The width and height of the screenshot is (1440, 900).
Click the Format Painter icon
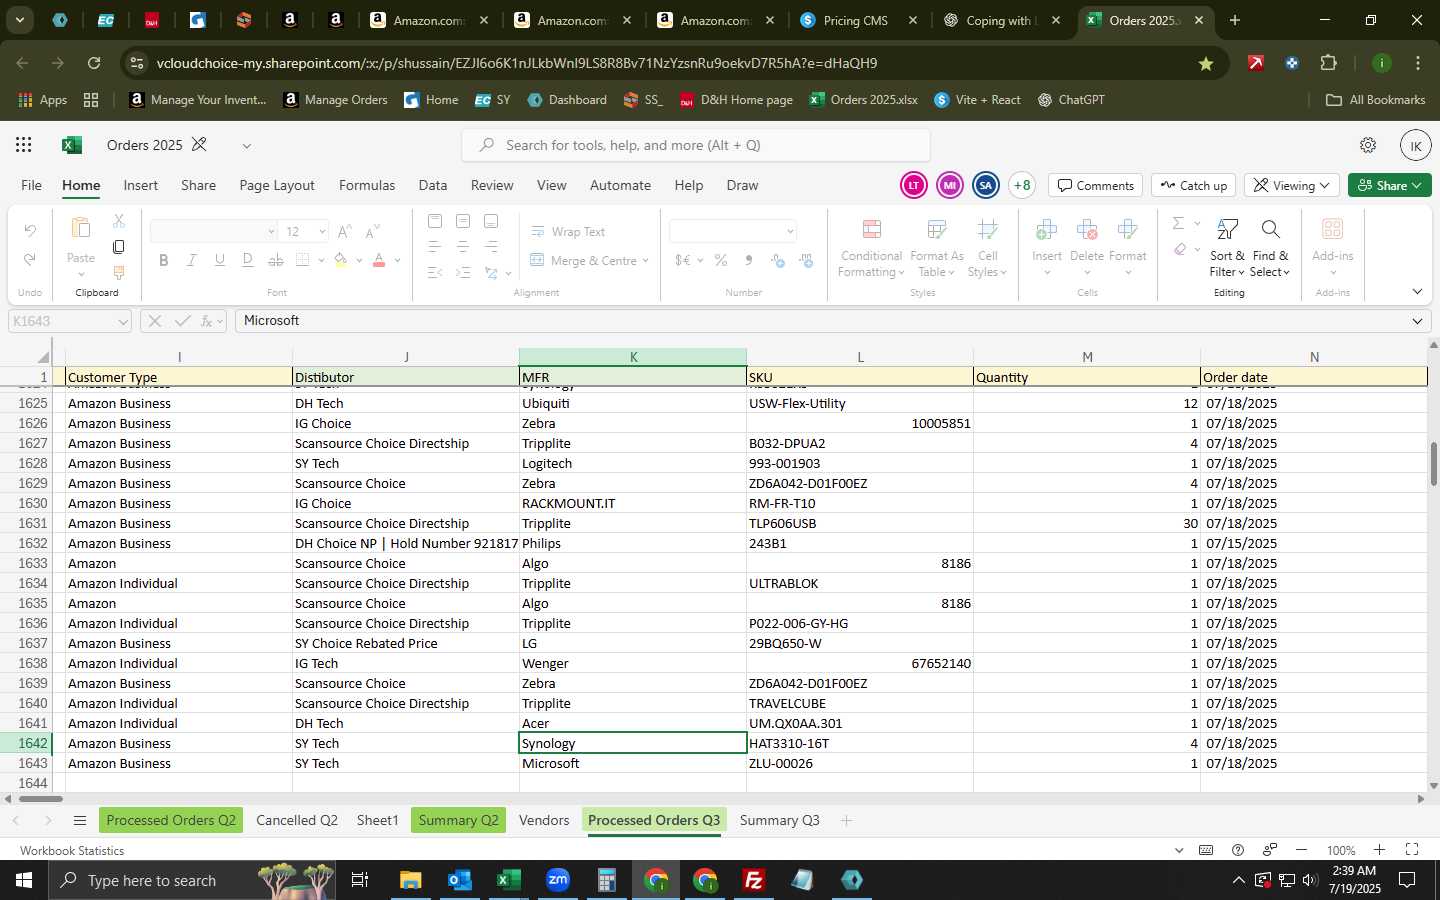[x=118, y=272]
